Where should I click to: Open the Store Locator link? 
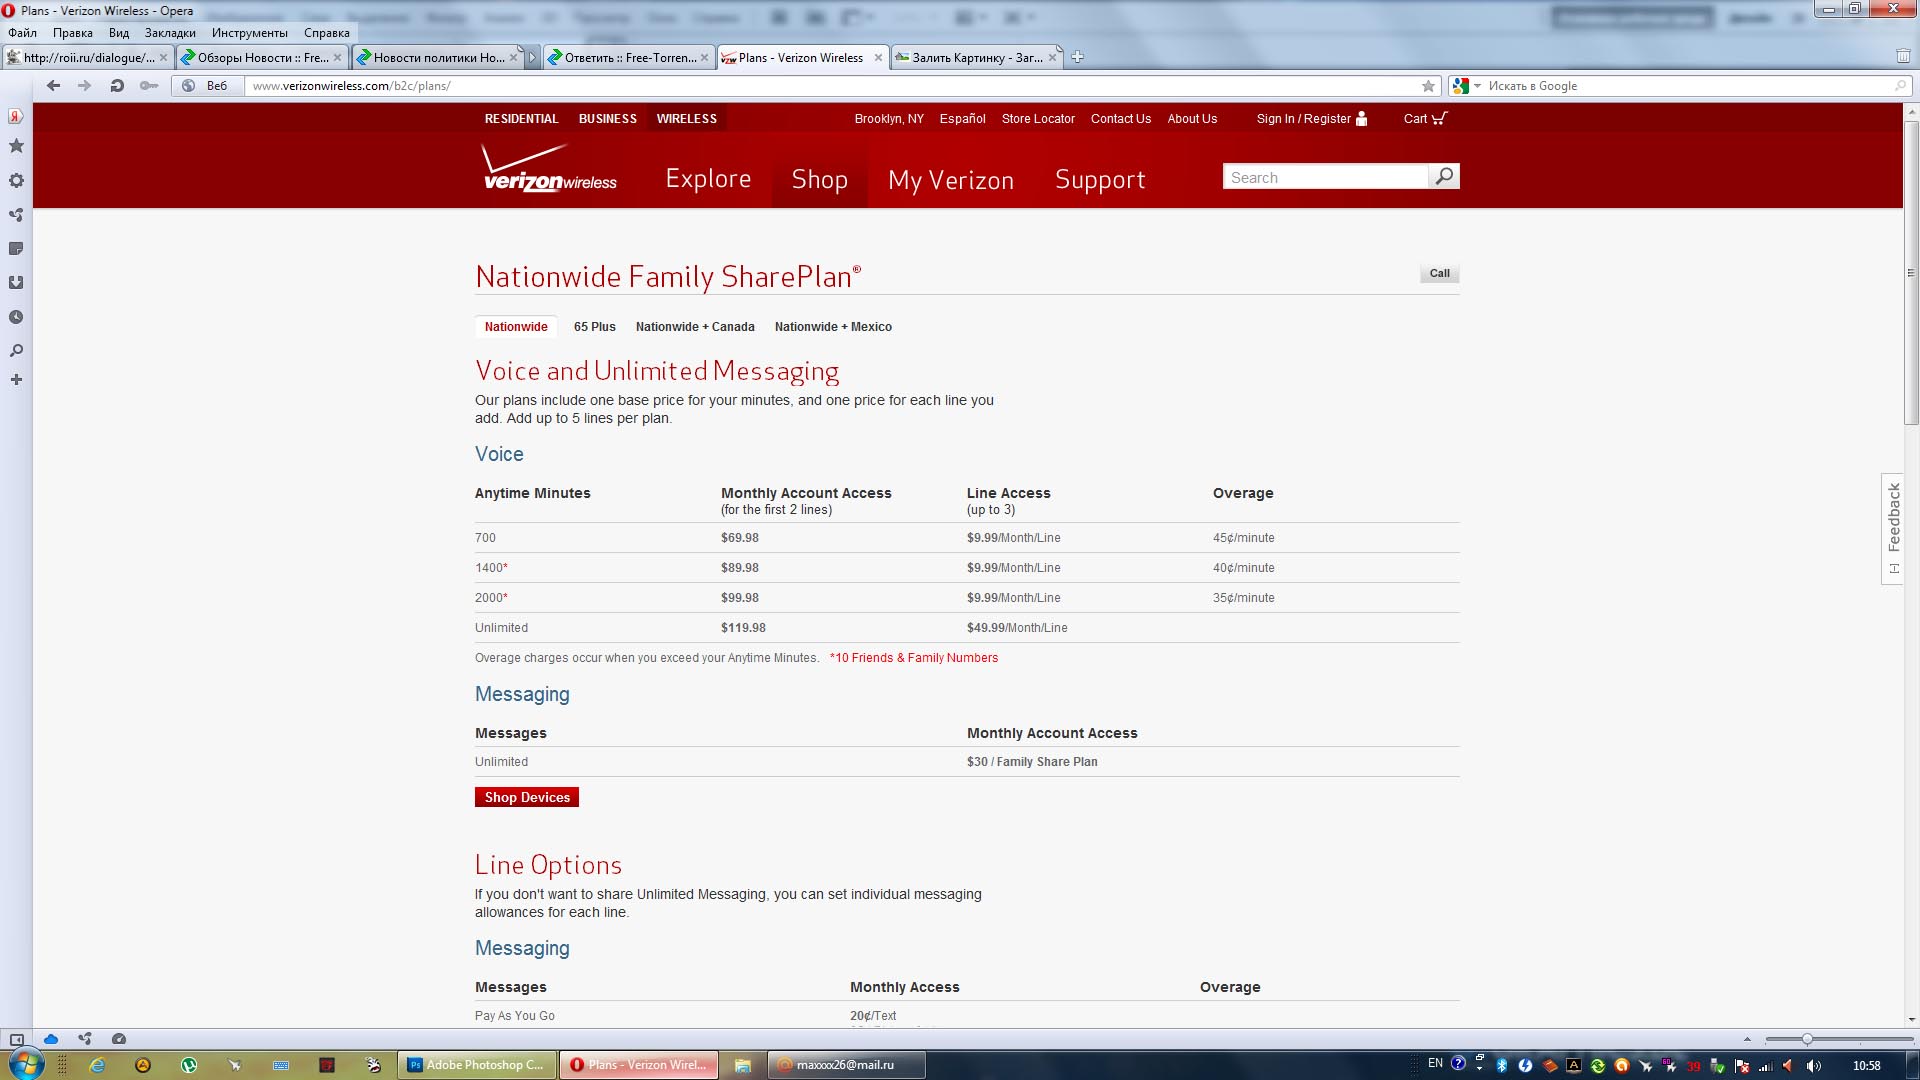tap(1038, 118)
